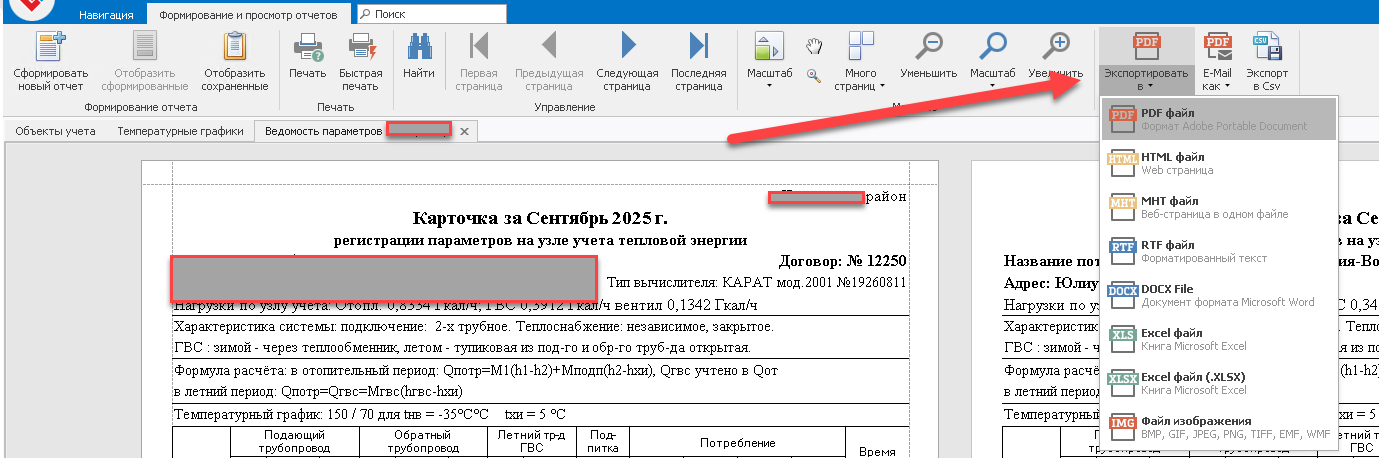Open the Температурные графики tab
Viewport: 1379px width, 458px height.
pos(180,131)
